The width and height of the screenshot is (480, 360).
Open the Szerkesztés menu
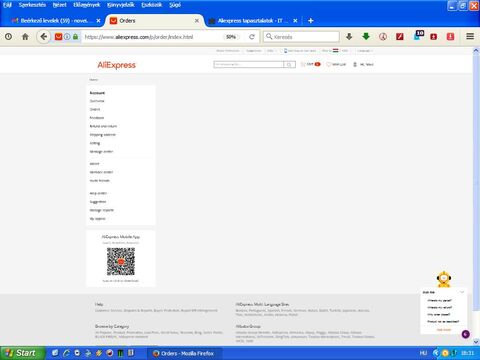[x=32, y=5]
